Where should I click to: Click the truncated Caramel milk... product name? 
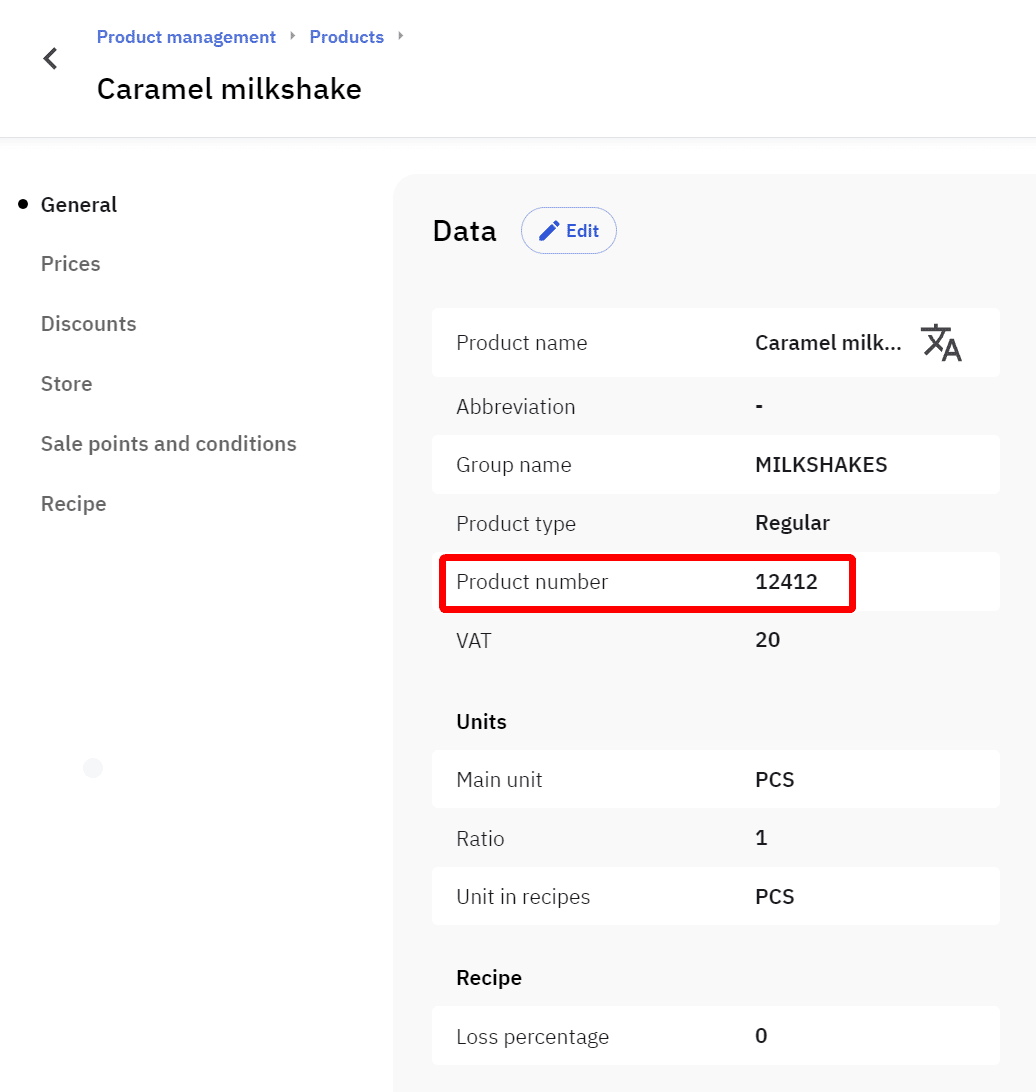click(x=828, y=343)
